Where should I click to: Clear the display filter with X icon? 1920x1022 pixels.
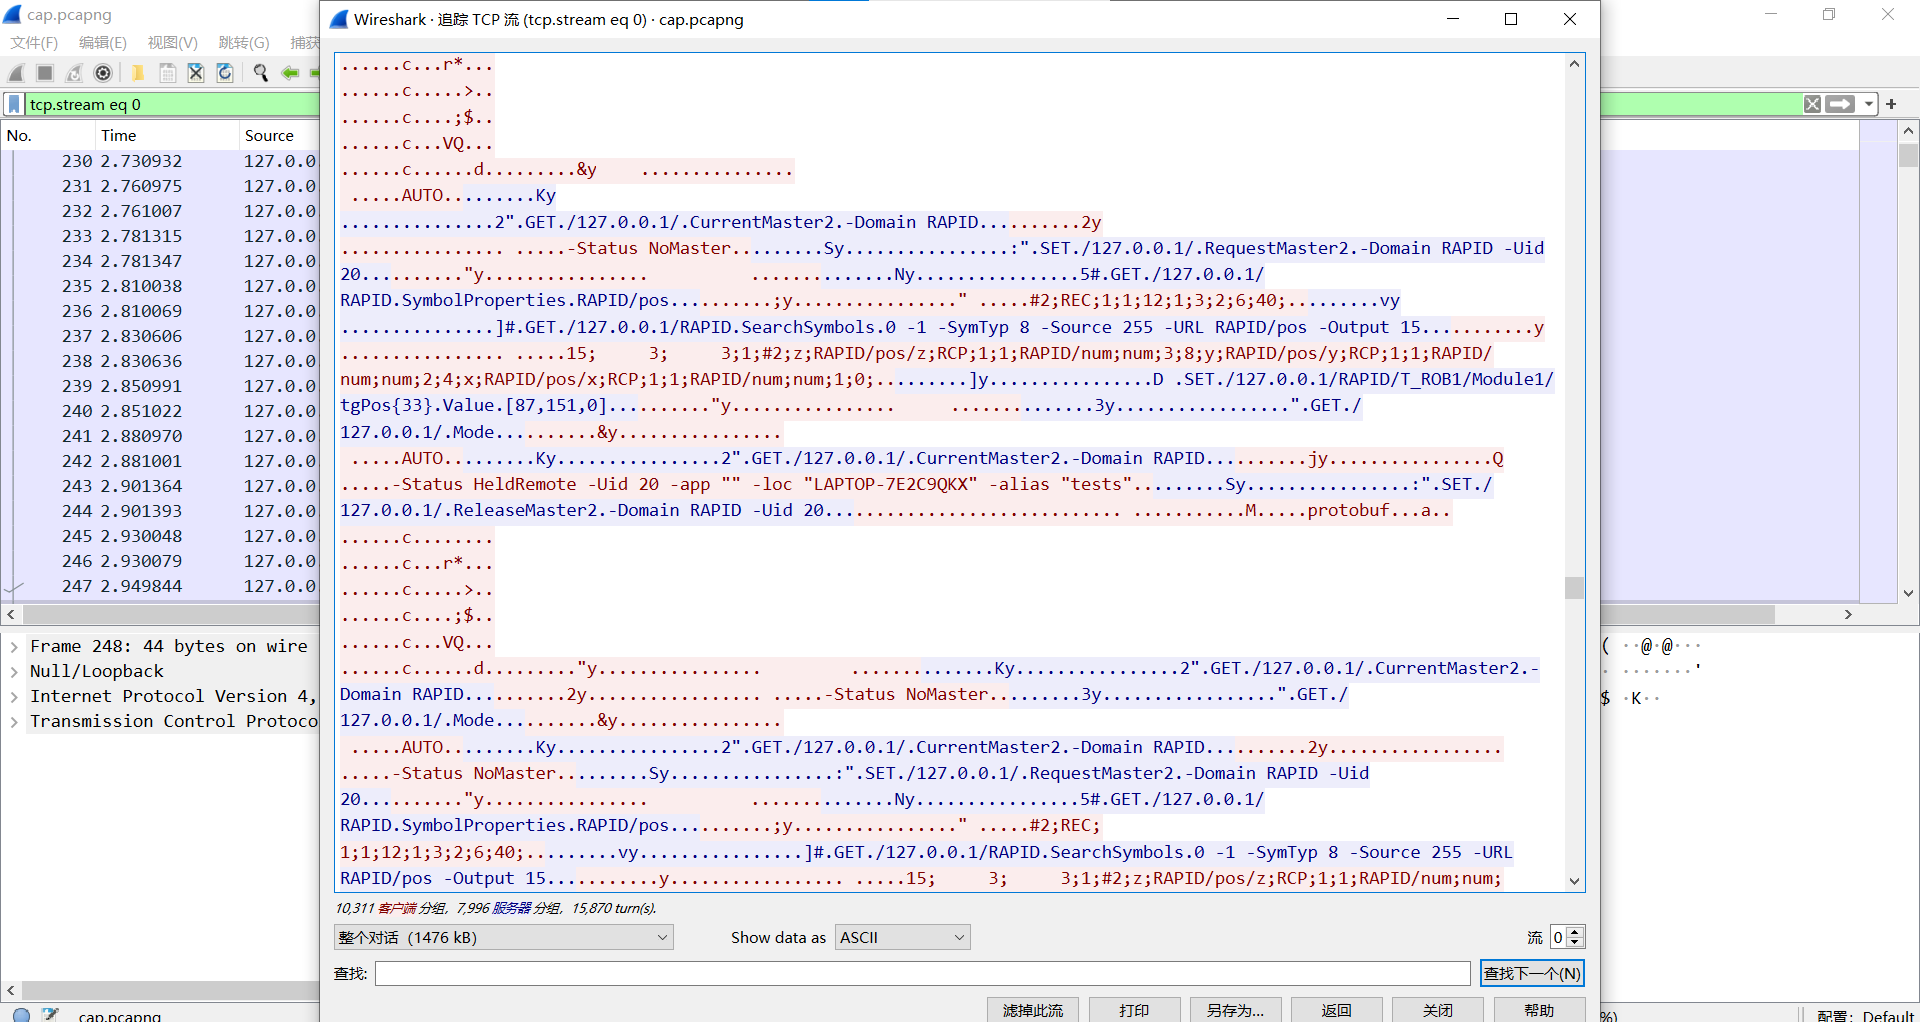pyautogui.click(x=1812, y=104)
